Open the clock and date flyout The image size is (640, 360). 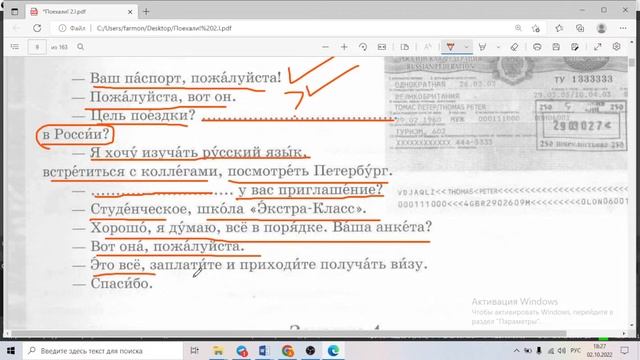coord(600,351)
